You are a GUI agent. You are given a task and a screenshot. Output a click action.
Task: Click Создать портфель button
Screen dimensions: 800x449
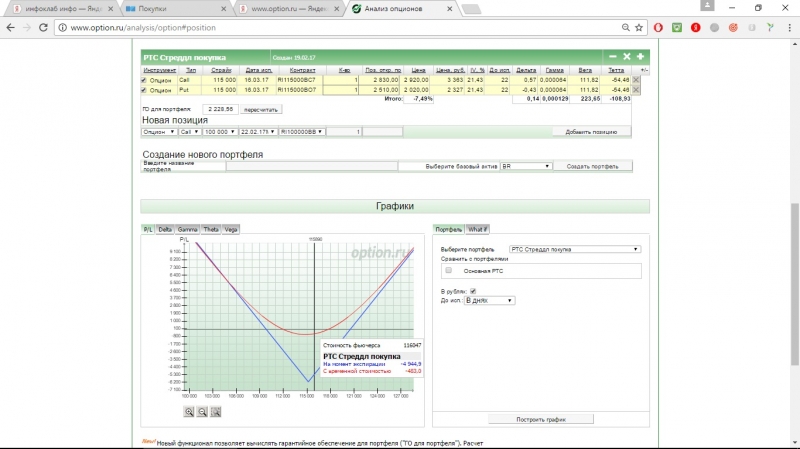point(592,166)
